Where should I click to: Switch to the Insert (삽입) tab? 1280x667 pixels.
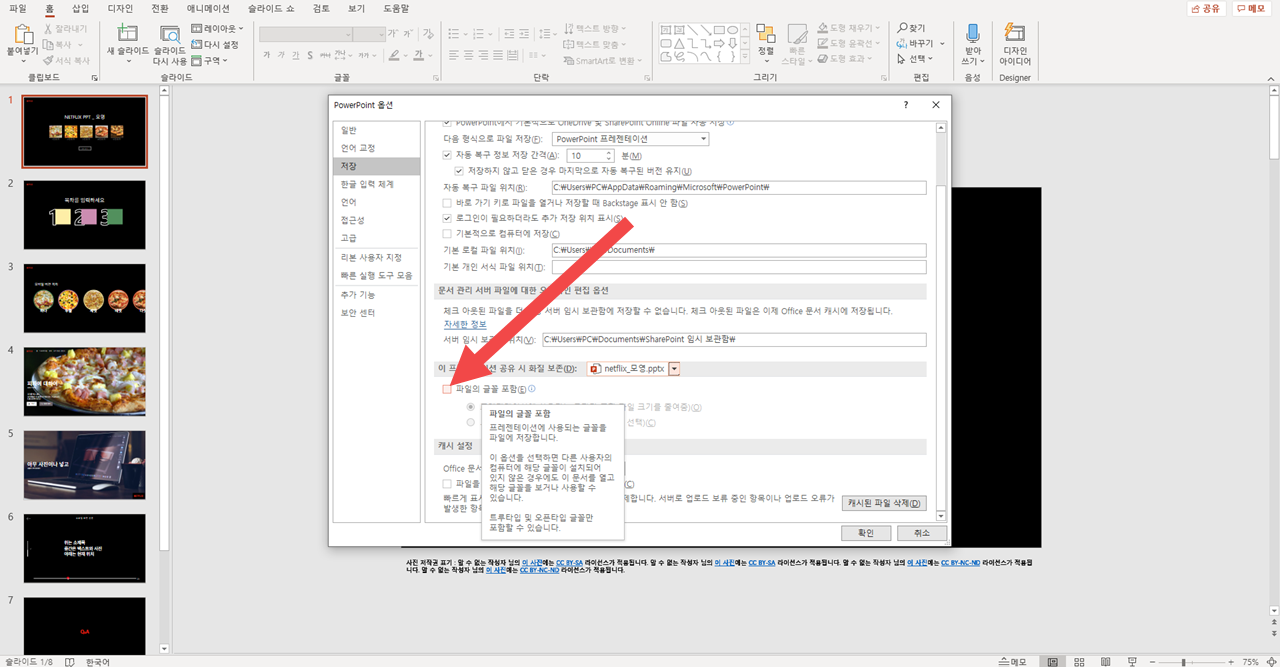click(x=81, y=8)
